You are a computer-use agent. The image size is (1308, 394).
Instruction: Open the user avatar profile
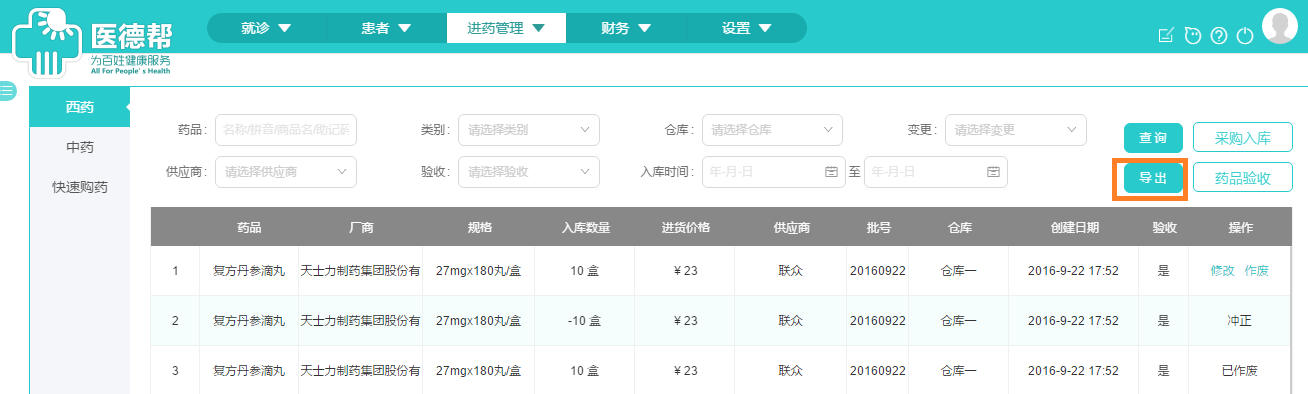click(x=1280, y=27)
